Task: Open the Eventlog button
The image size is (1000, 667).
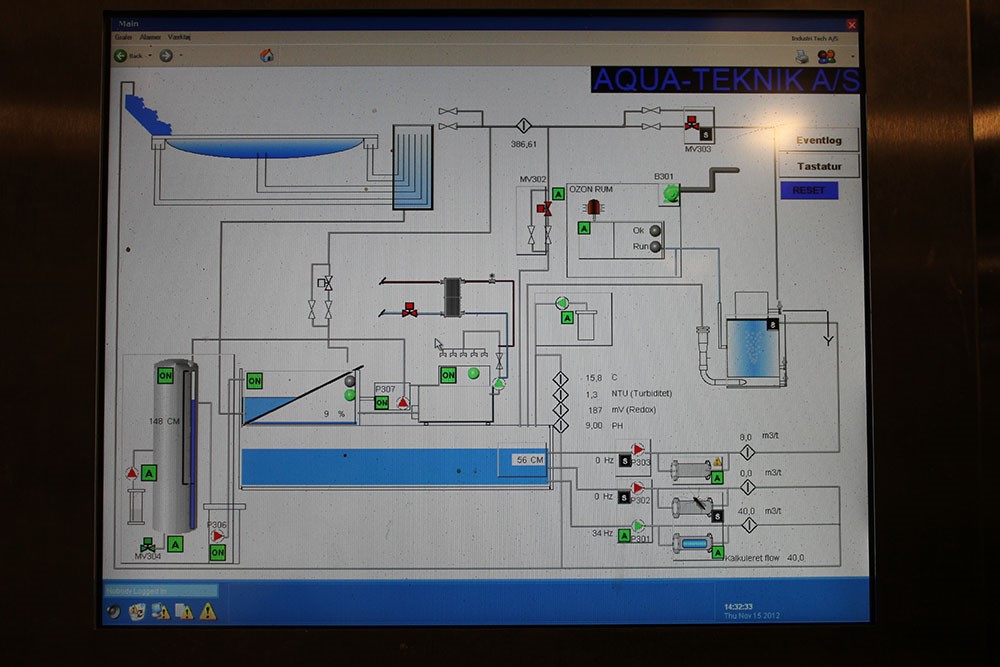Action: [818, 140]
